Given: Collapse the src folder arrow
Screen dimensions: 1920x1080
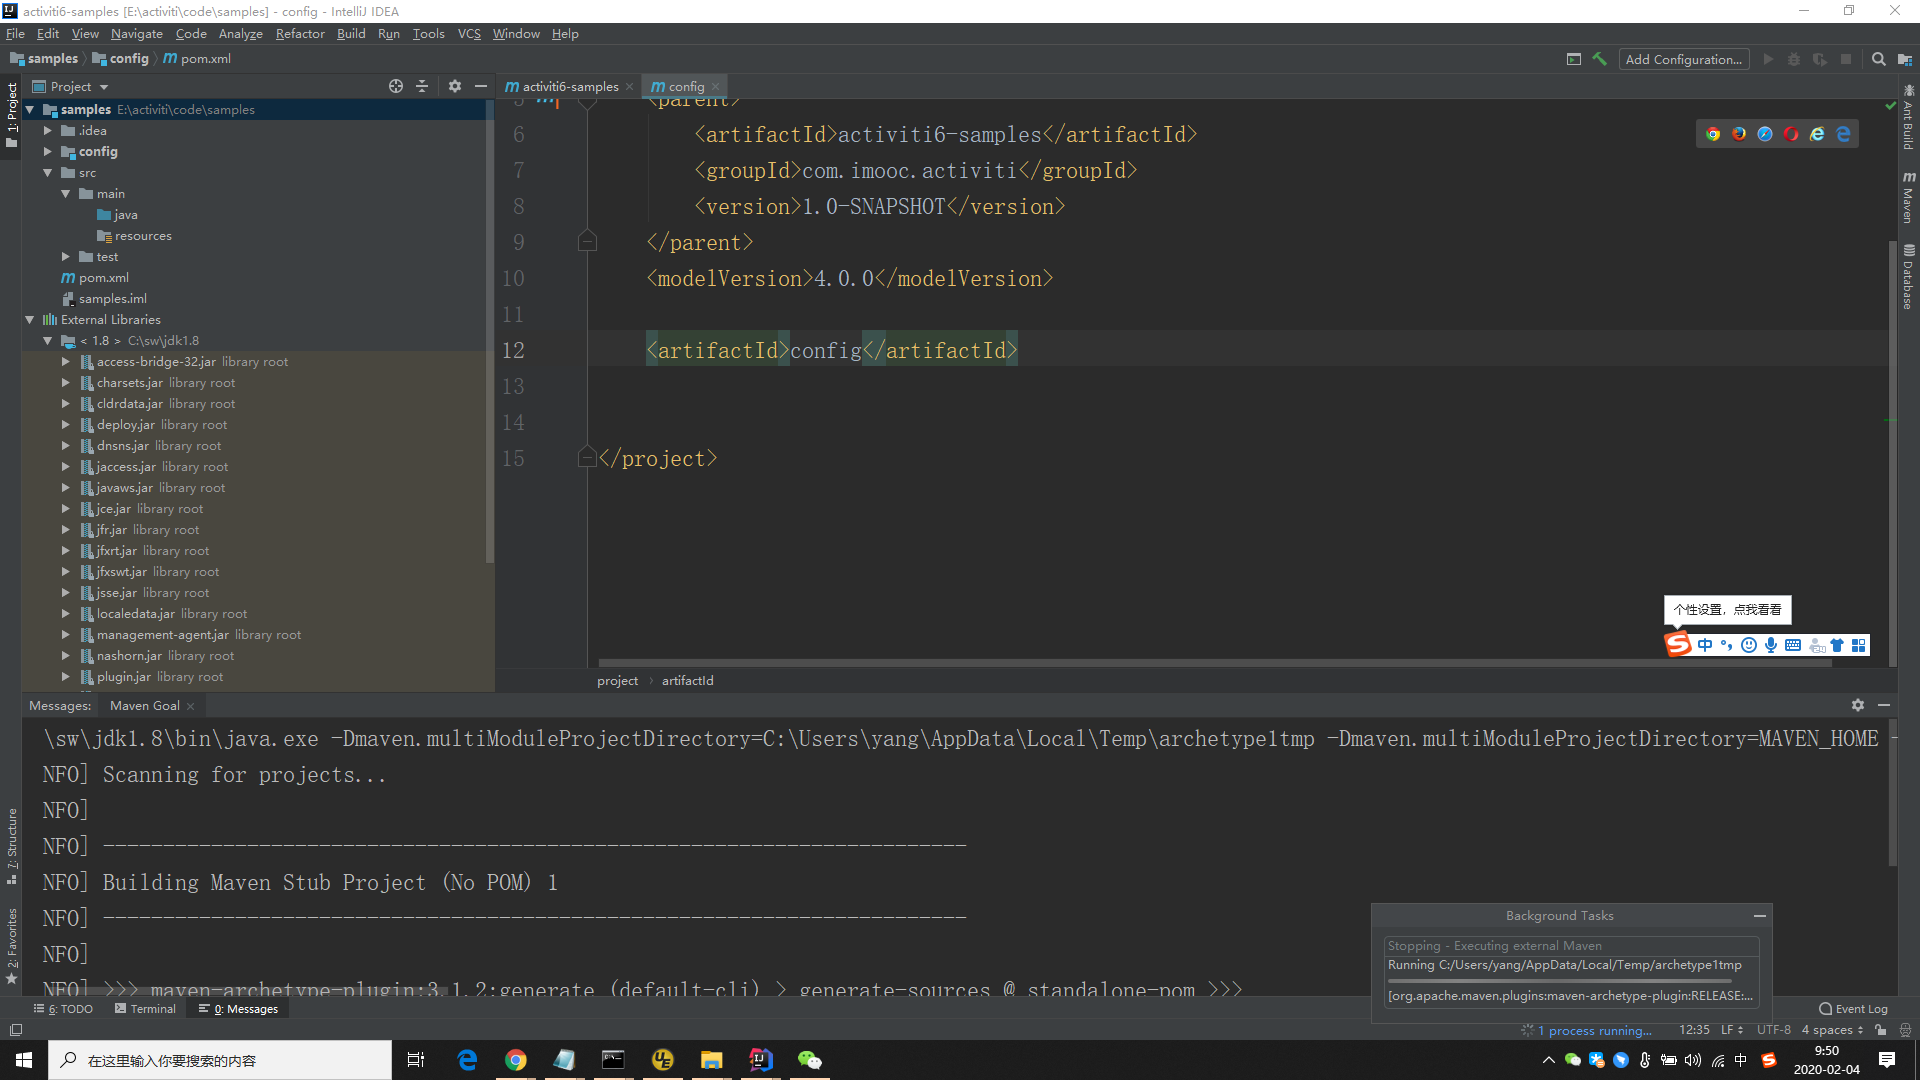Looking at the screenshot, I should pyautogui.click(x=47, y=173).
